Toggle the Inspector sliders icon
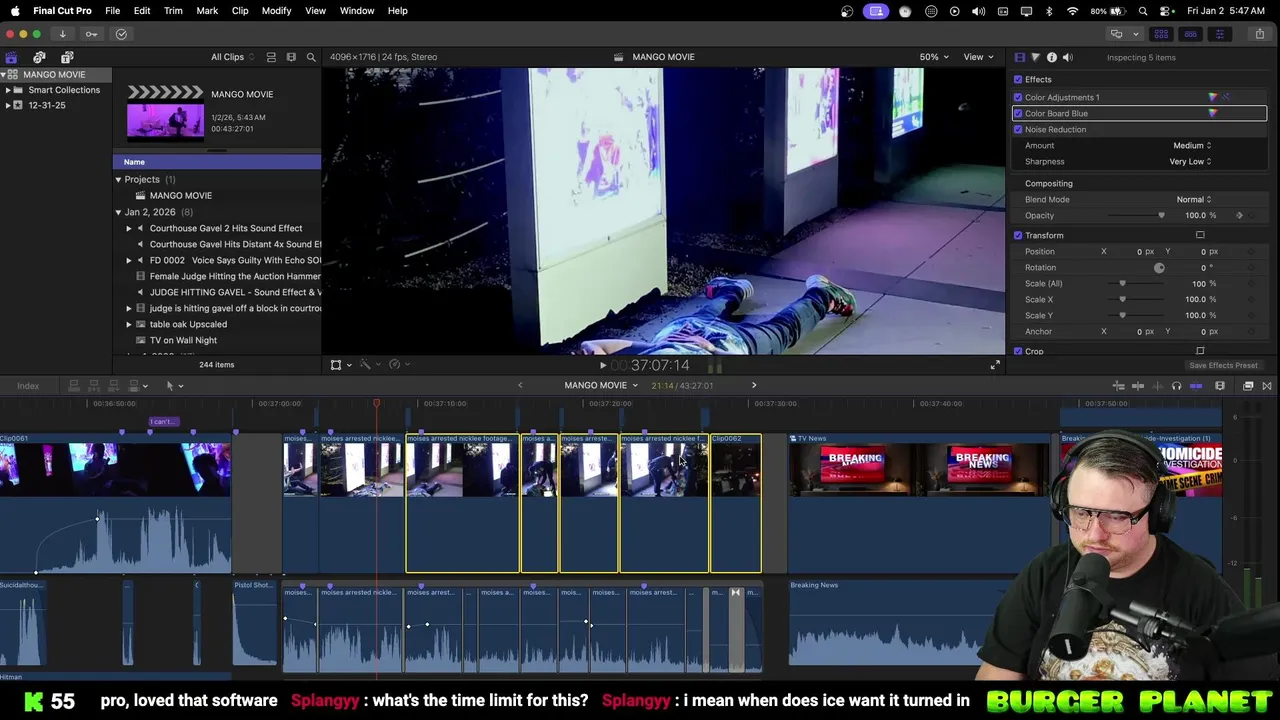This screenshot has height=720, width=1280. pyautogui.click(x=1219, y=34)
